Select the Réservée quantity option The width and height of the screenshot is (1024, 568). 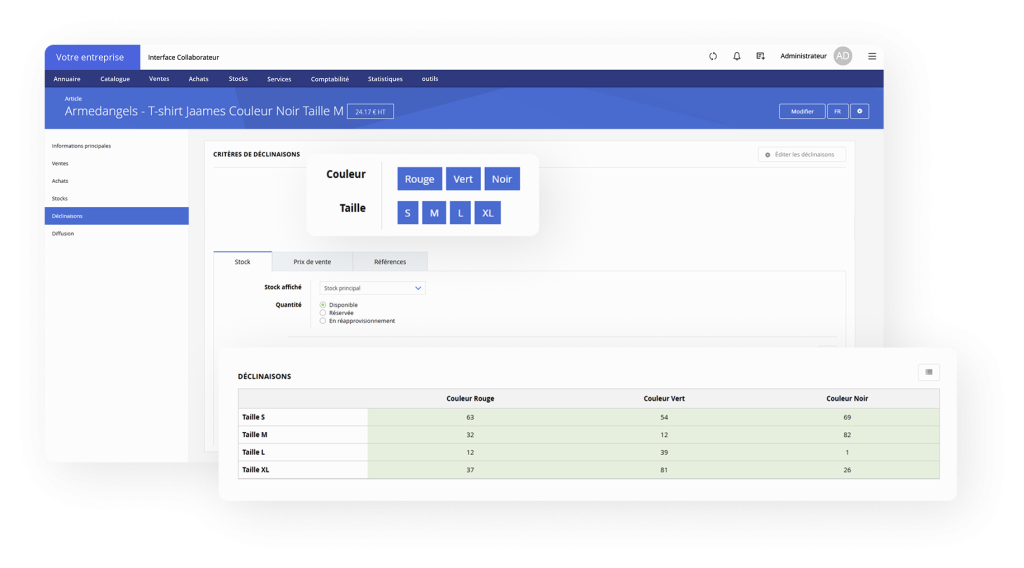coord(322,313)
